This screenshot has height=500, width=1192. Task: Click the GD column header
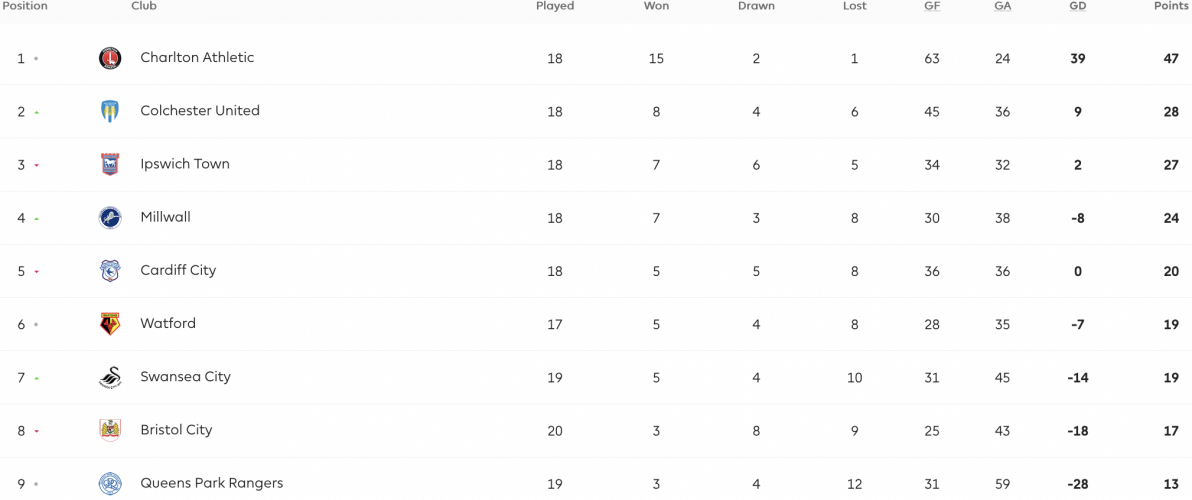tap(1078, 6)
